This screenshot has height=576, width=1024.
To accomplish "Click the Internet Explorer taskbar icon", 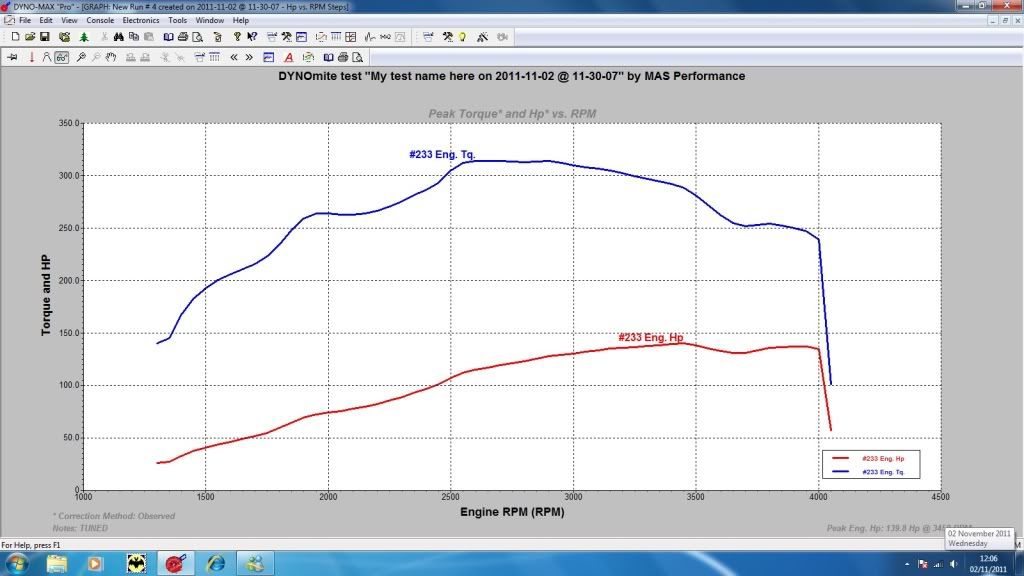I will (216, 564).
